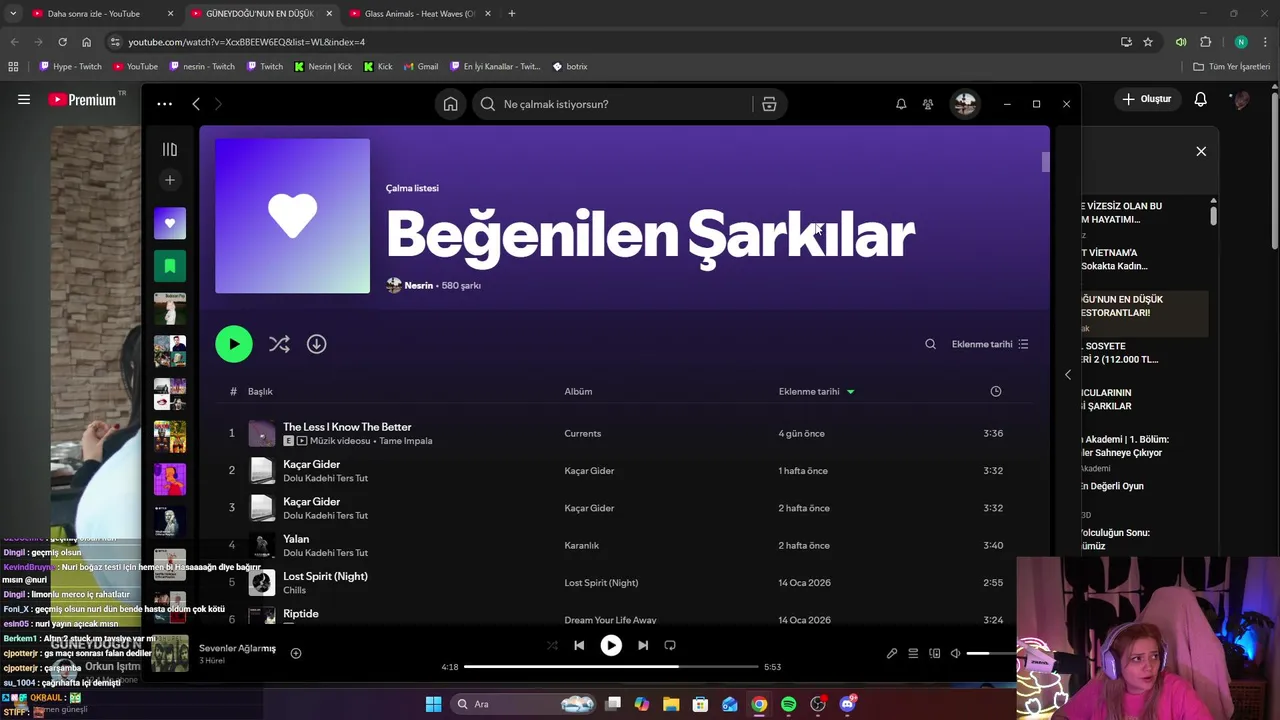Search within the liked songs list
1280x720 pixels.
[930, 344]
